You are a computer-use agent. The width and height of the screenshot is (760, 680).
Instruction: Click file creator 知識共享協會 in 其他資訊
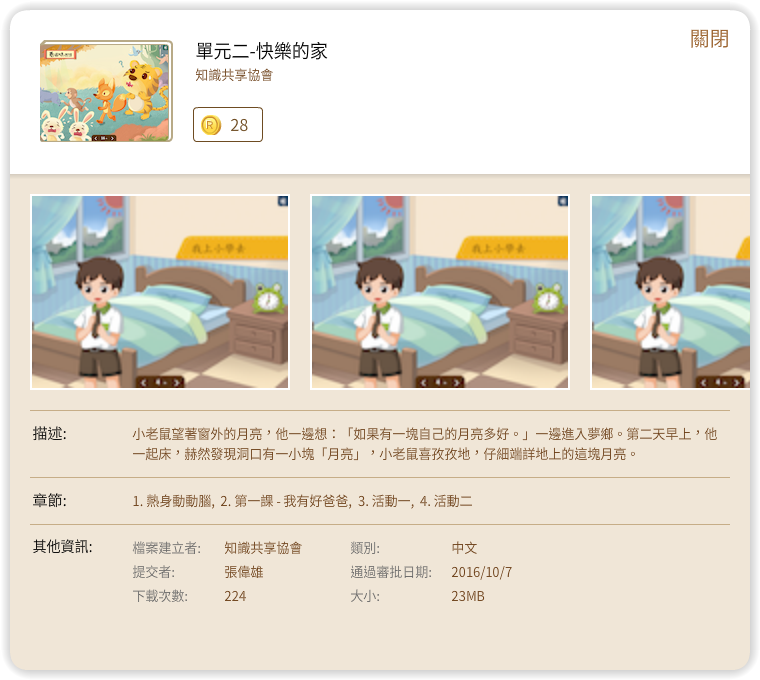tap(263, 548)
